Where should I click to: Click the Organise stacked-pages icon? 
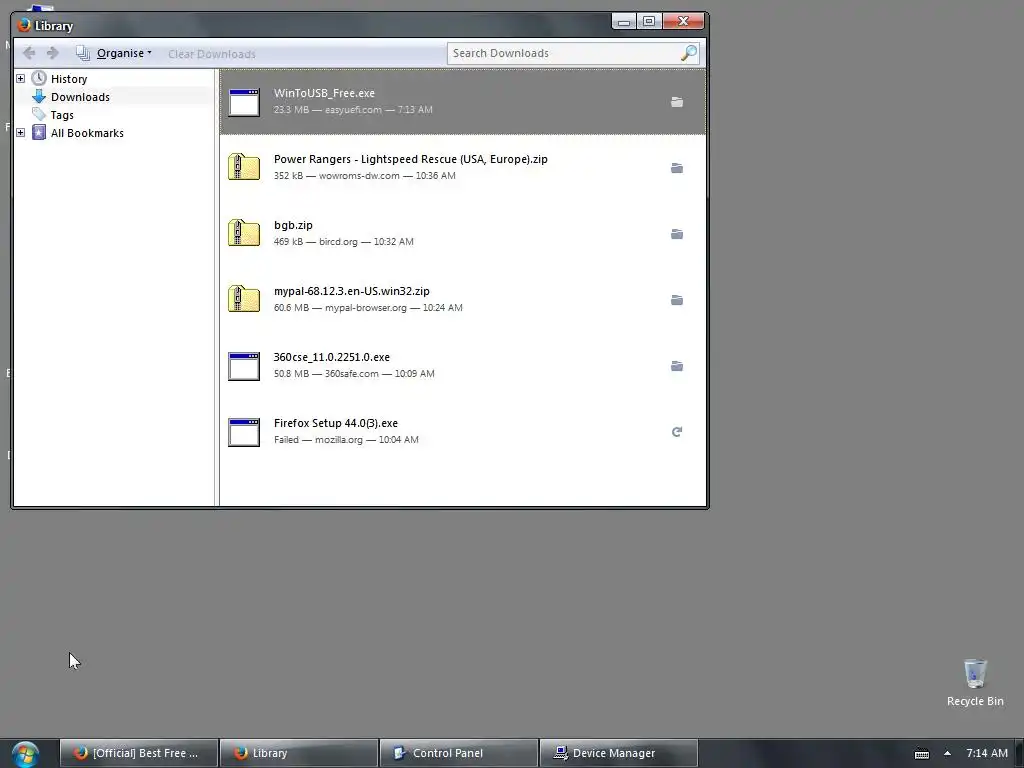(x=82, y=53)
